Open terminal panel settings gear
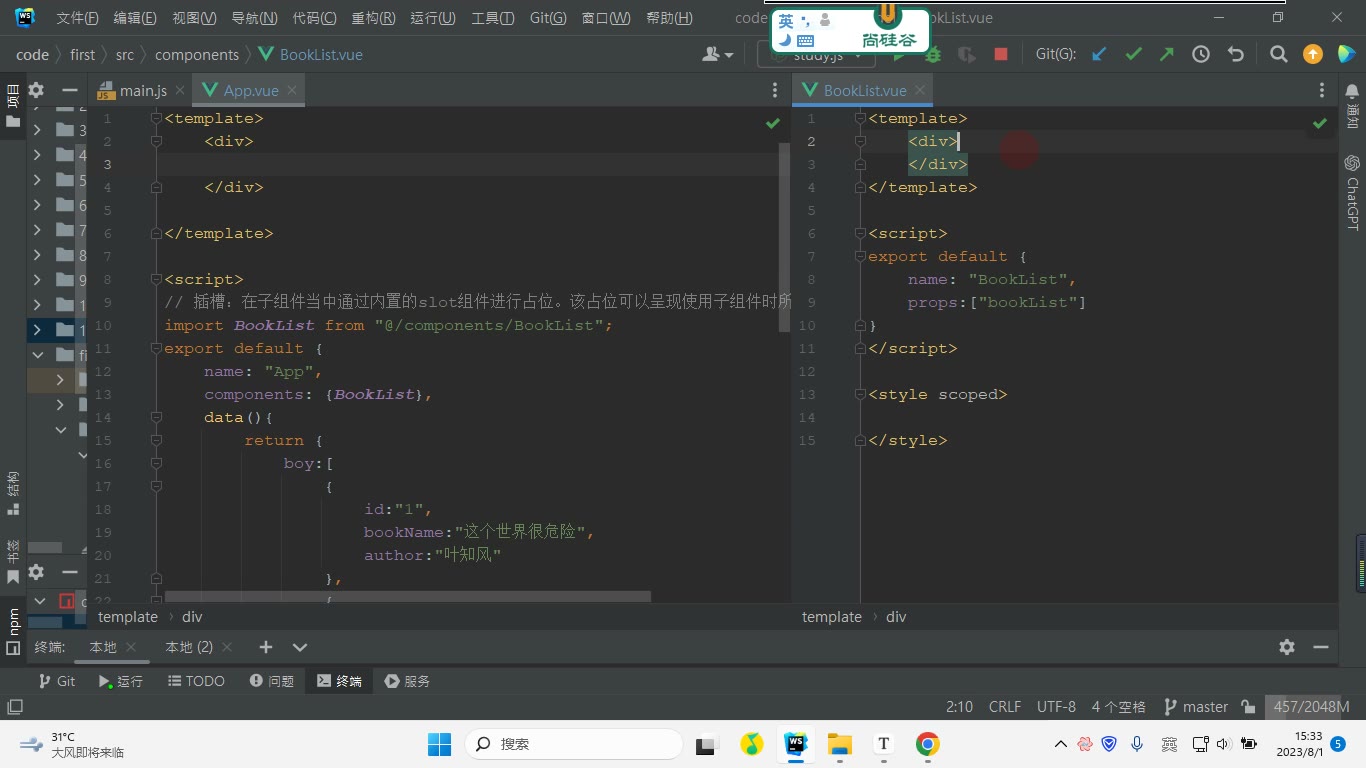Image resolution: width=1366 pixels, height=768 pixels. coord(1287,647)
